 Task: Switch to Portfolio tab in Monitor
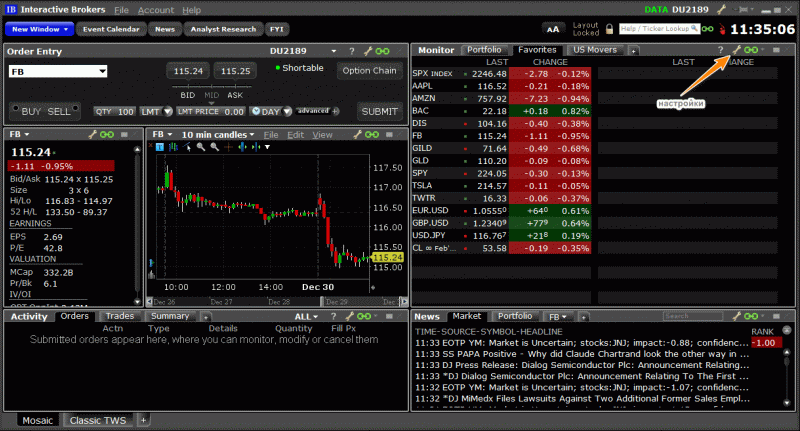click(x=484, y=49)
